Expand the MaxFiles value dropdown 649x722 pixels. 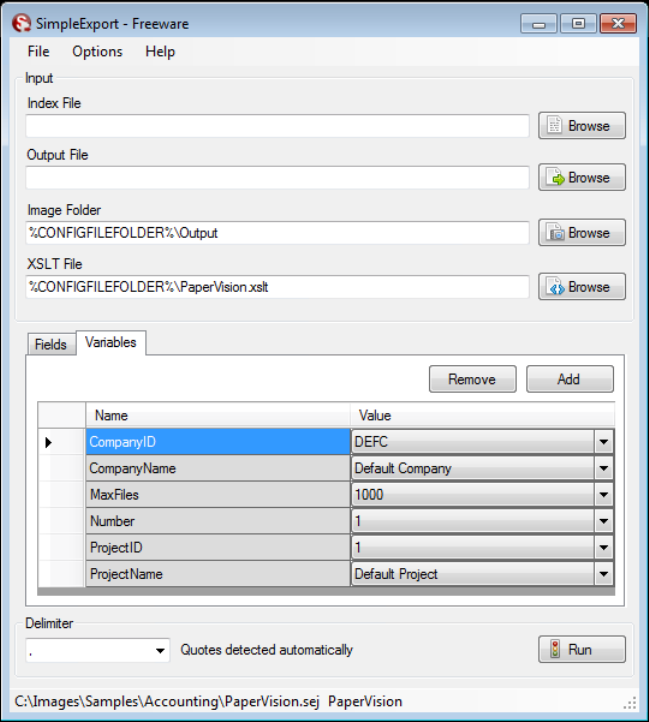pos(603,495)
